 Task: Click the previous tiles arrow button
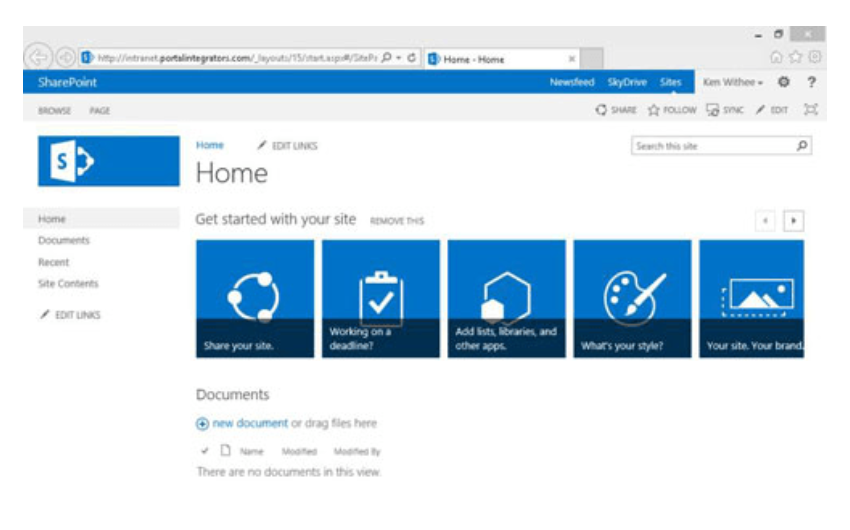(765, 221)
